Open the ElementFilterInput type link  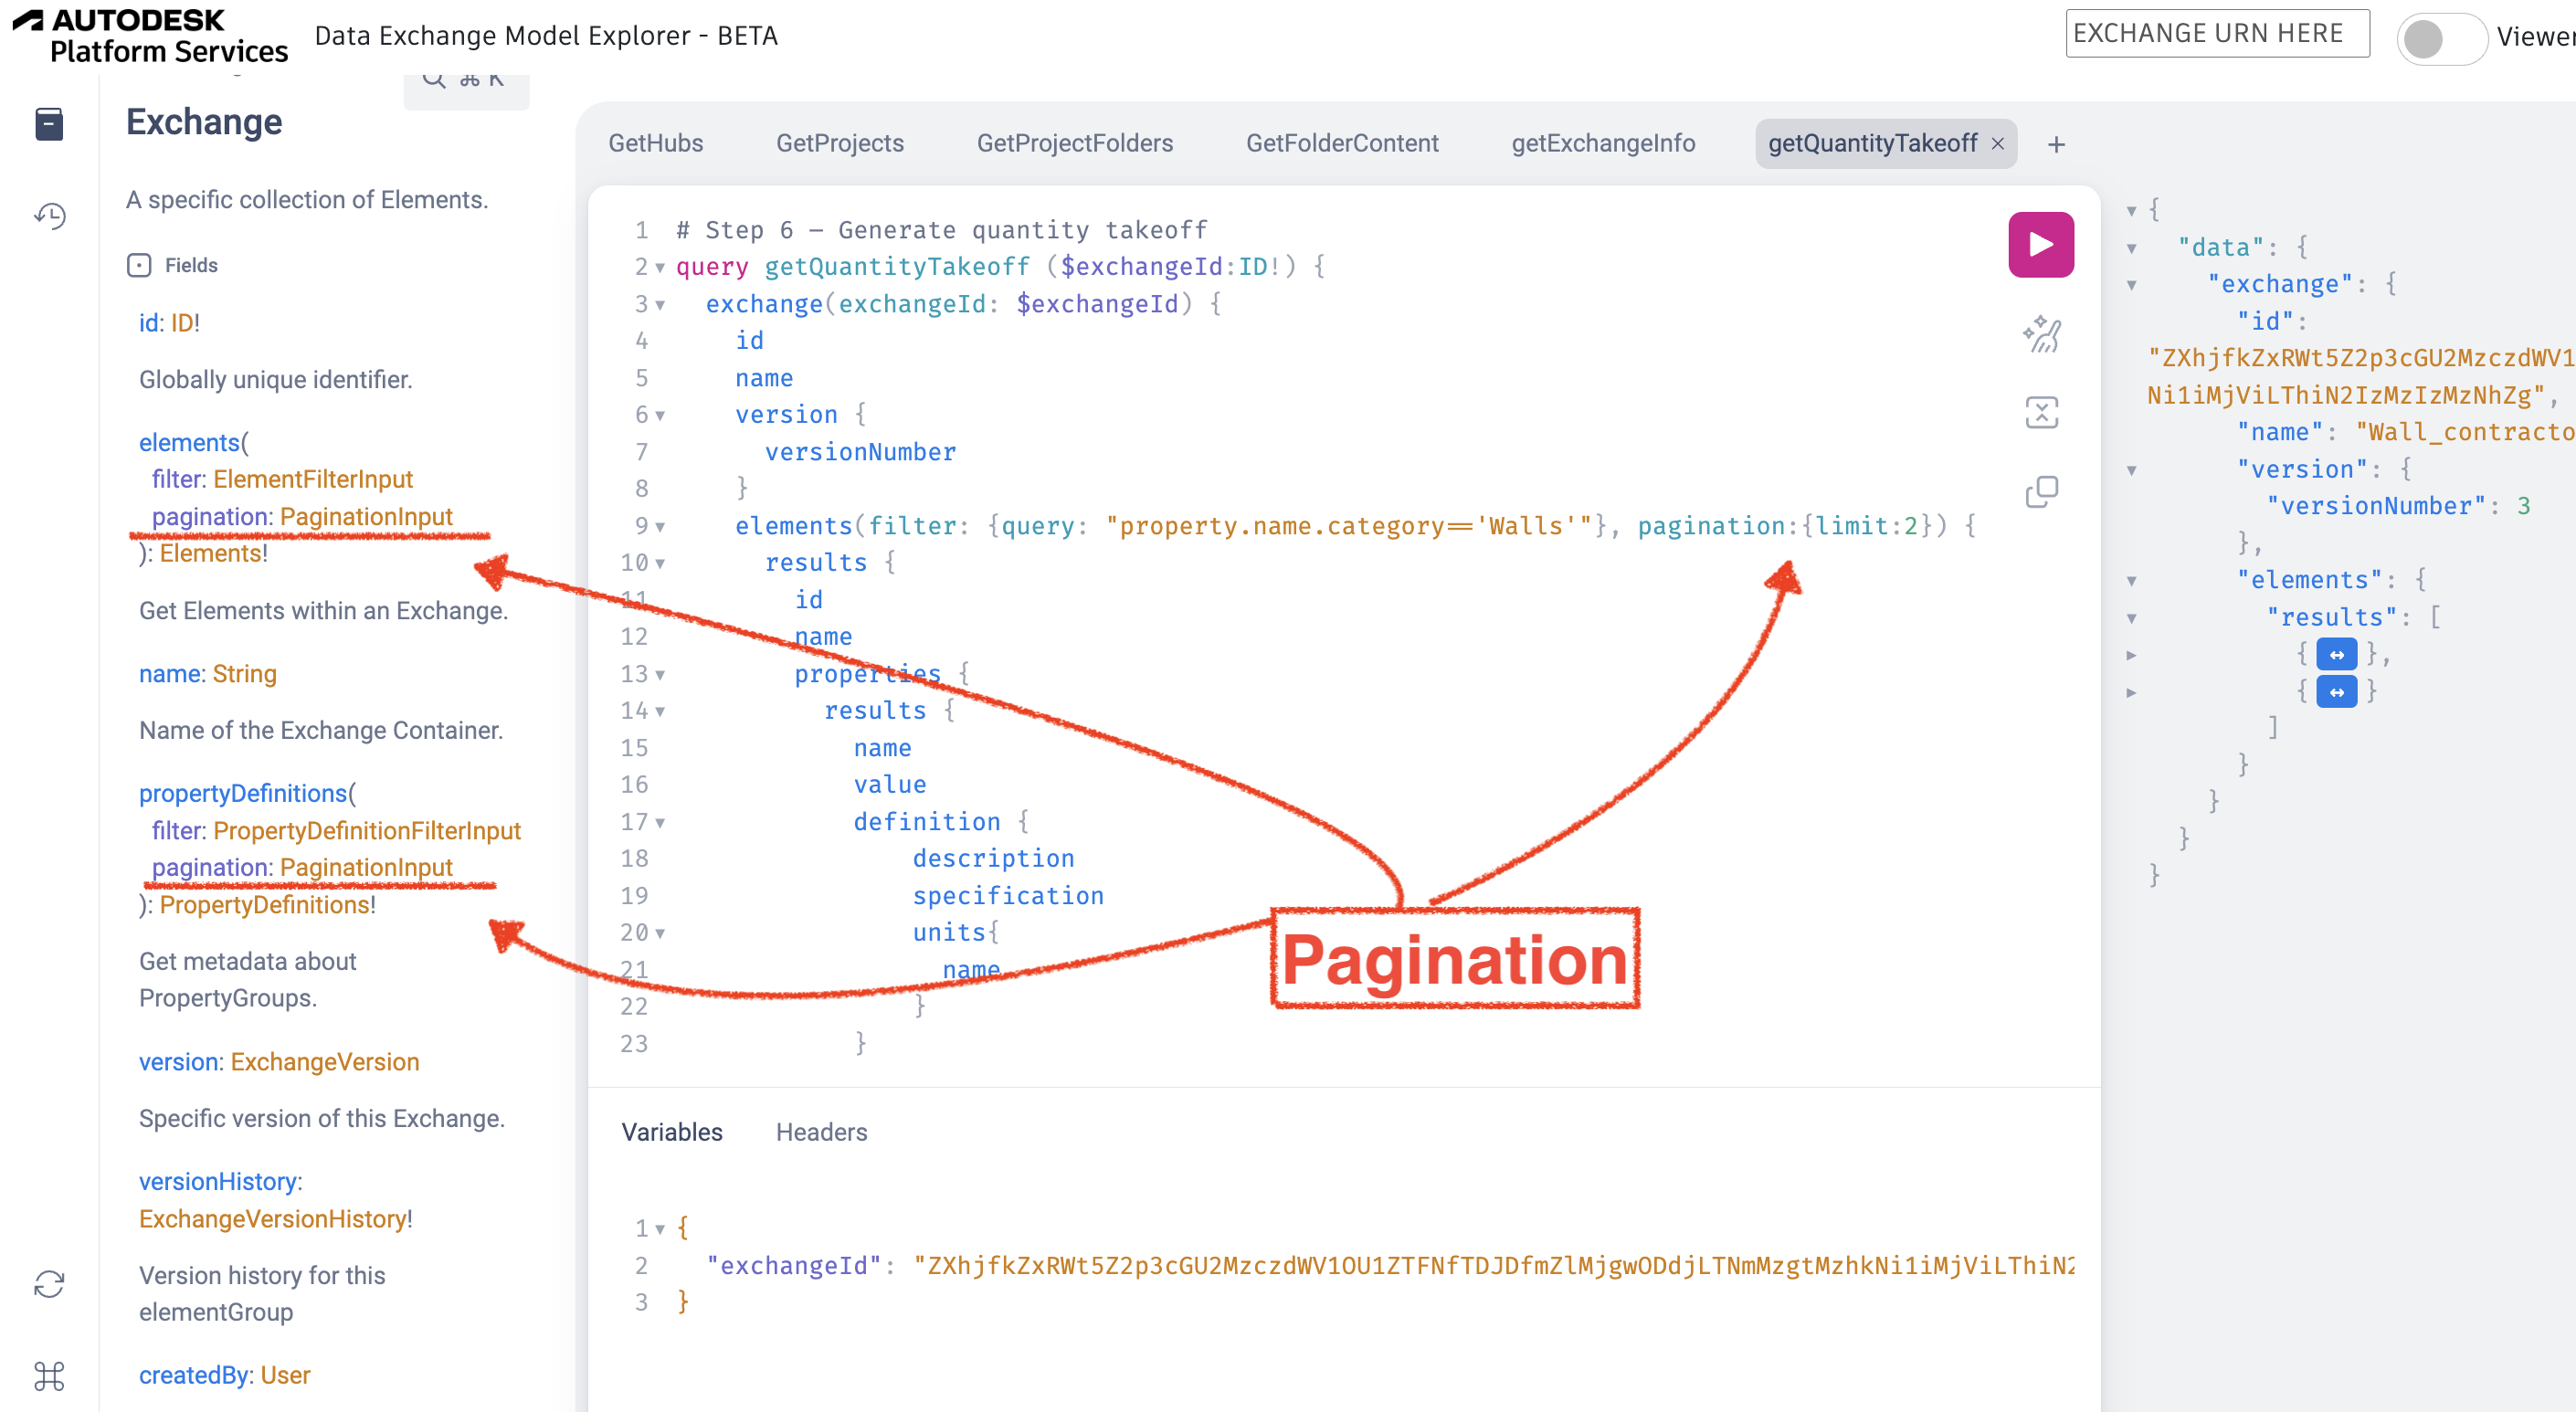313,479
